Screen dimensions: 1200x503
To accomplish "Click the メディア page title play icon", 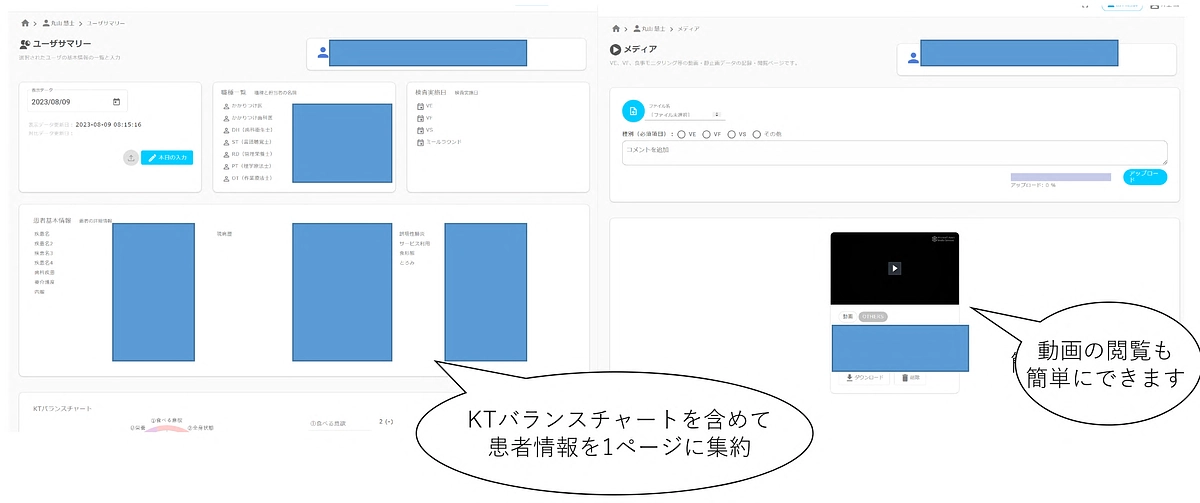I will coord(615,49).
